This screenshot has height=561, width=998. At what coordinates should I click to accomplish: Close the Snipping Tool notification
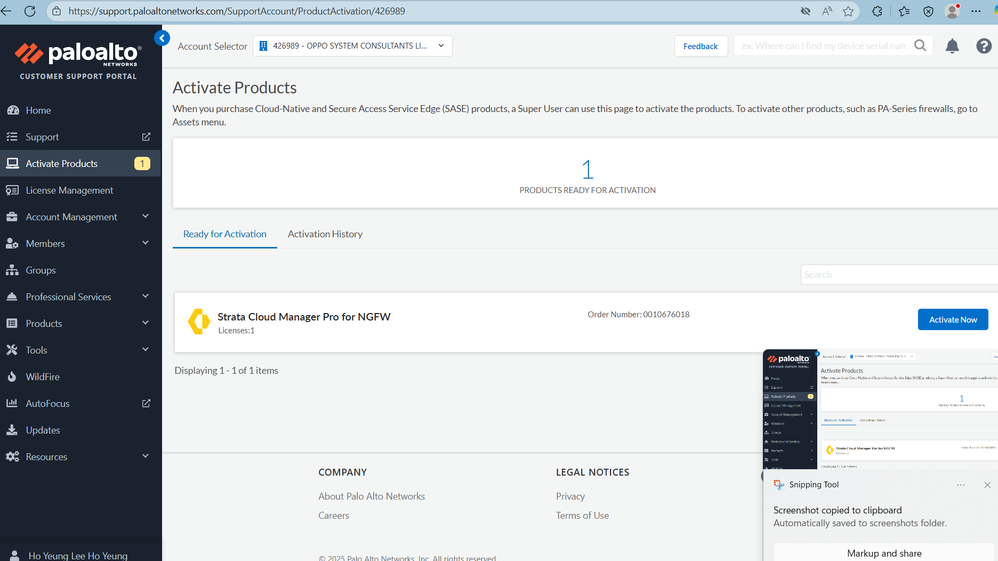987,485
